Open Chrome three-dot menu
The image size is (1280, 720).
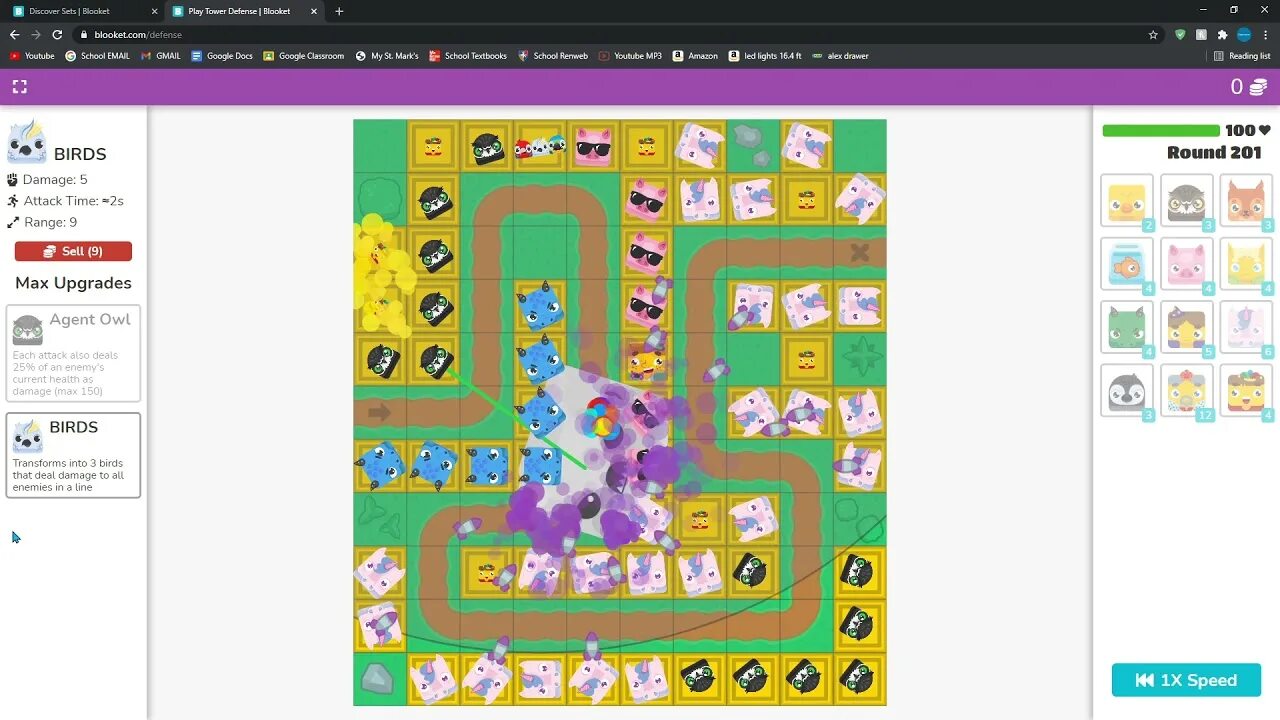1266,34
